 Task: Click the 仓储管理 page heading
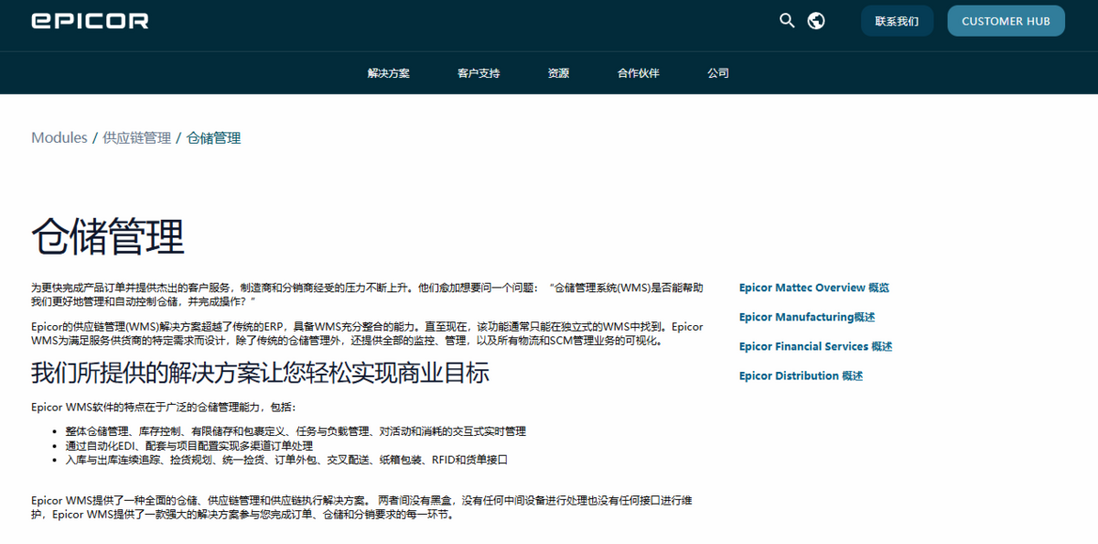coord(108,237)
